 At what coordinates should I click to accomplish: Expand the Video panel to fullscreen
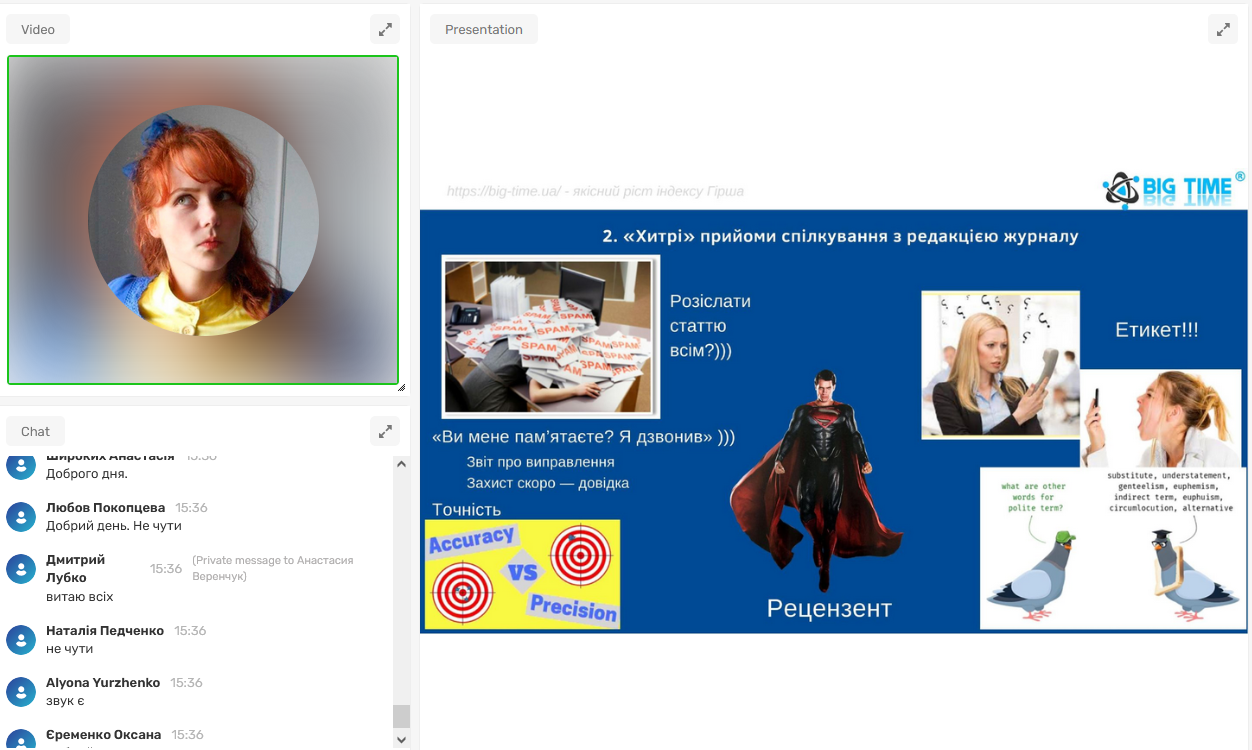tap(385, 29)
